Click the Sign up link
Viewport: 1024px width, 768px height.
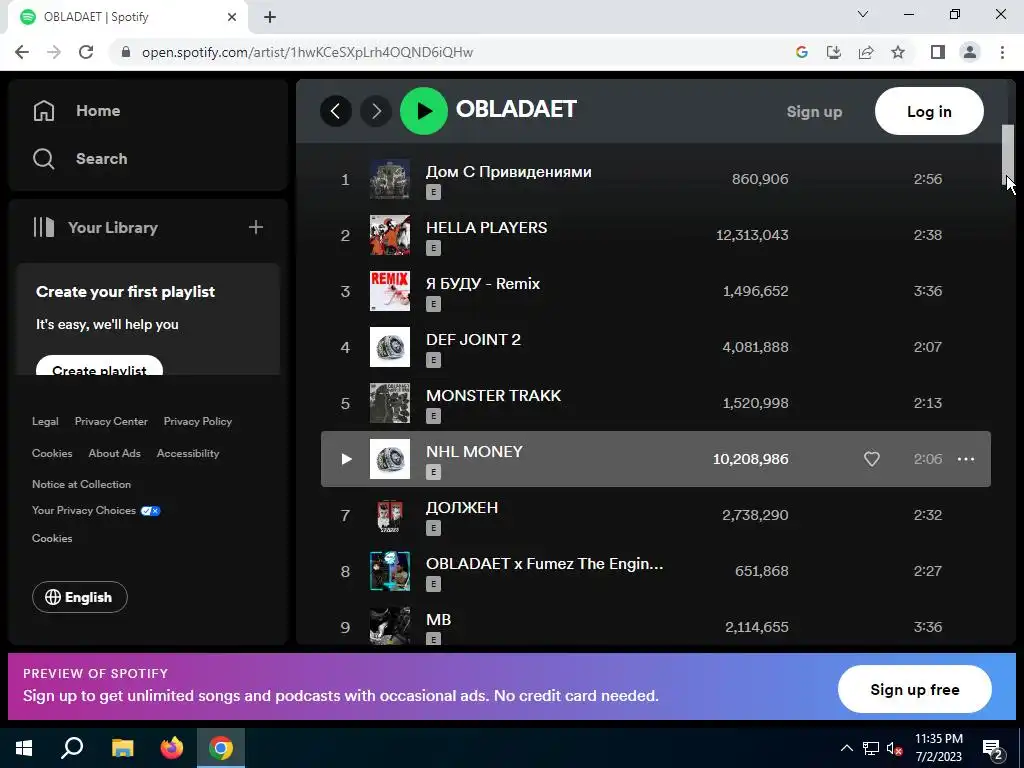point(814,112)
